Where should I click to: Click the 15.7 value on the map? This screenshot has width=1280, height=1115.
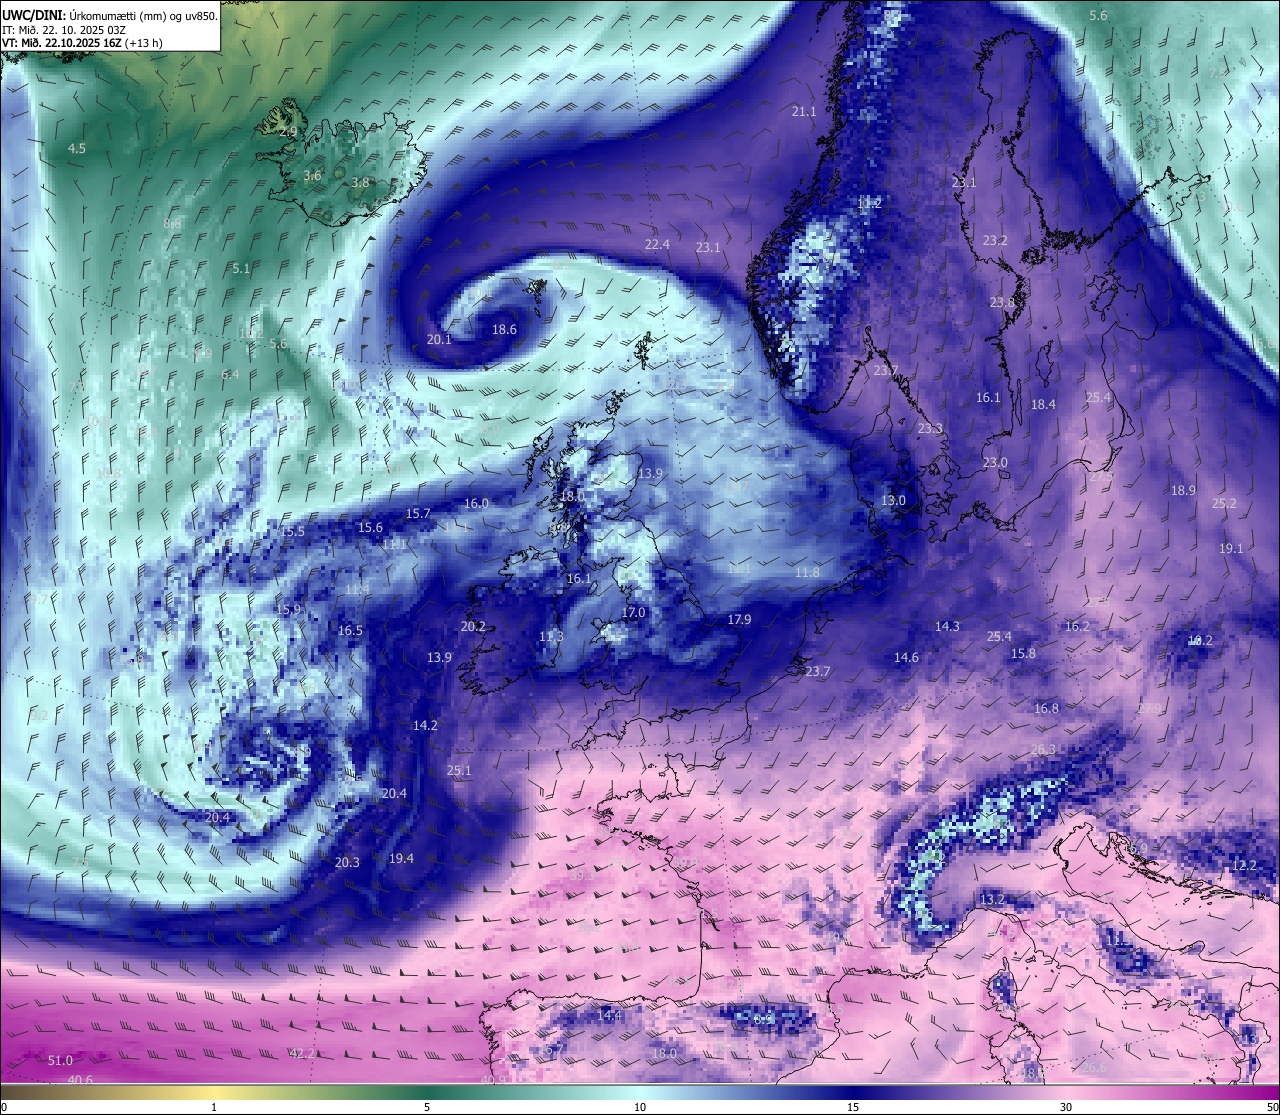[x=418, y=514]
